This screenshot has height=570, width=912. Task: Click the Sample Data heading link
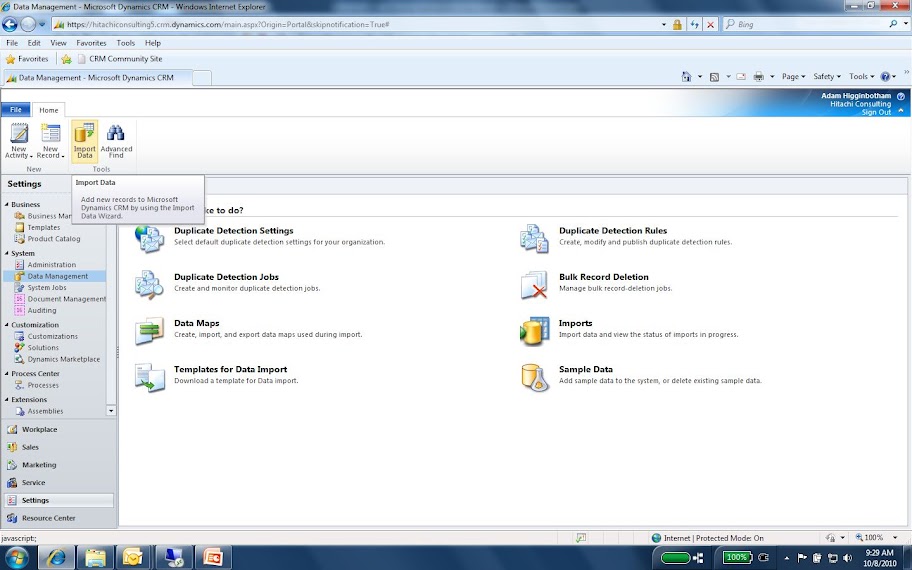tap(586, 369)
